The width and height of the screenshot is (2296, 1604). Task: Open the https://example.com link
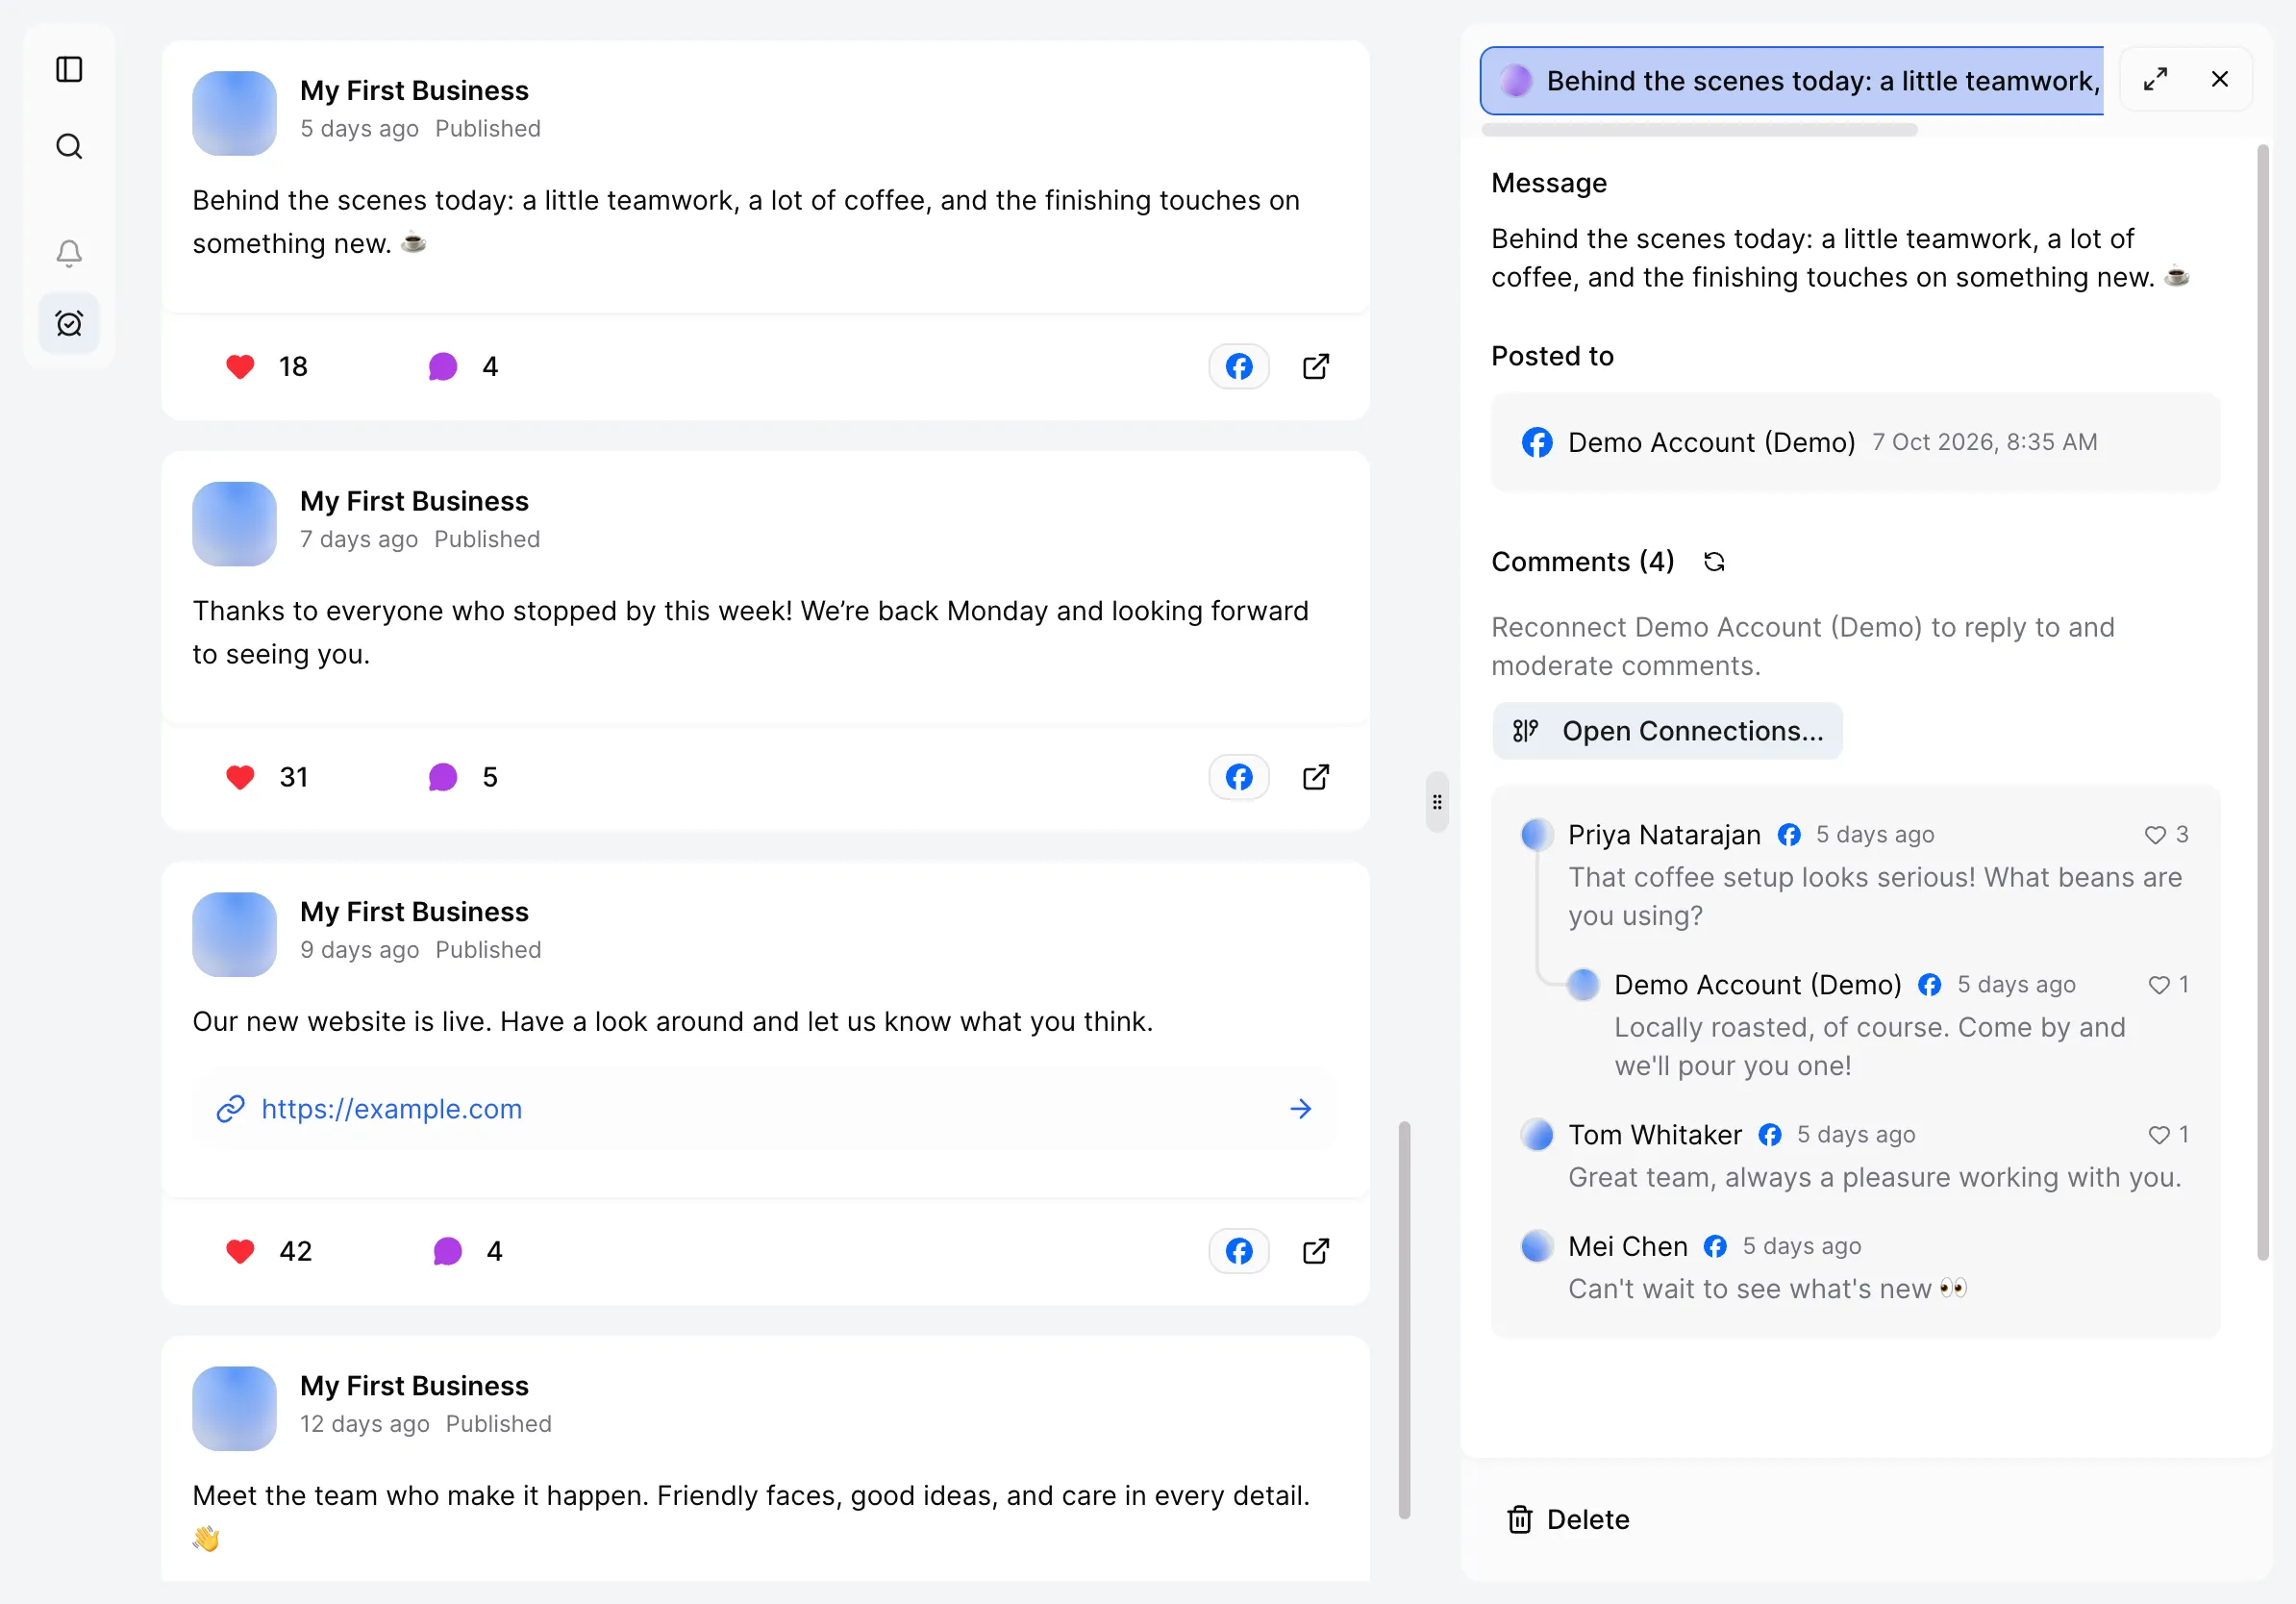click(x=391, y=1109)
